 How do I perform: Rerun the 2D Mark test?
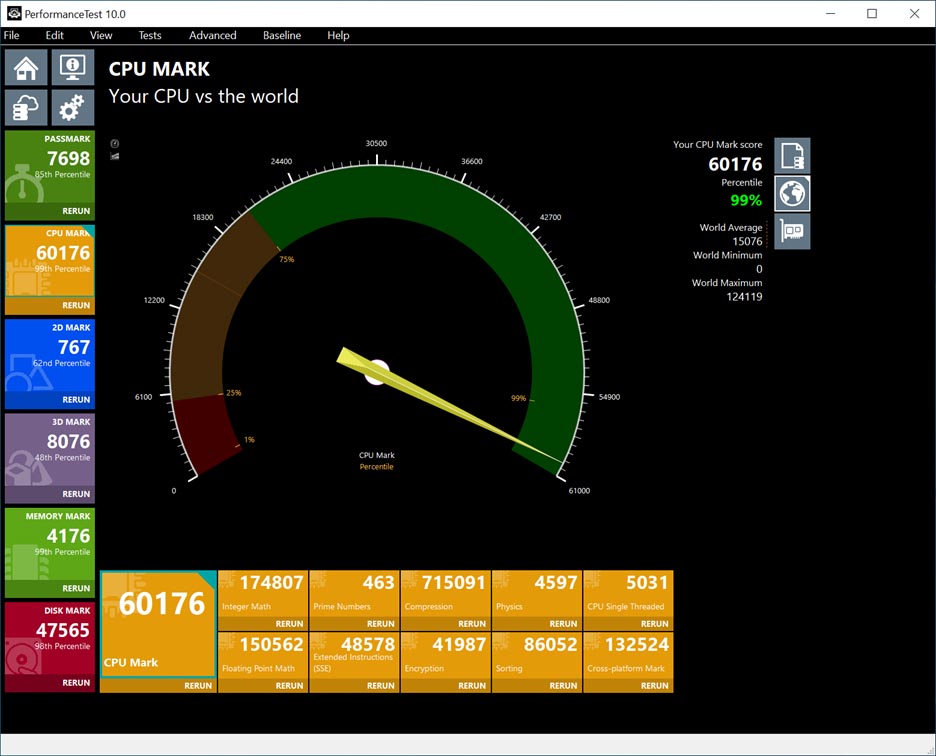[76, 399]
